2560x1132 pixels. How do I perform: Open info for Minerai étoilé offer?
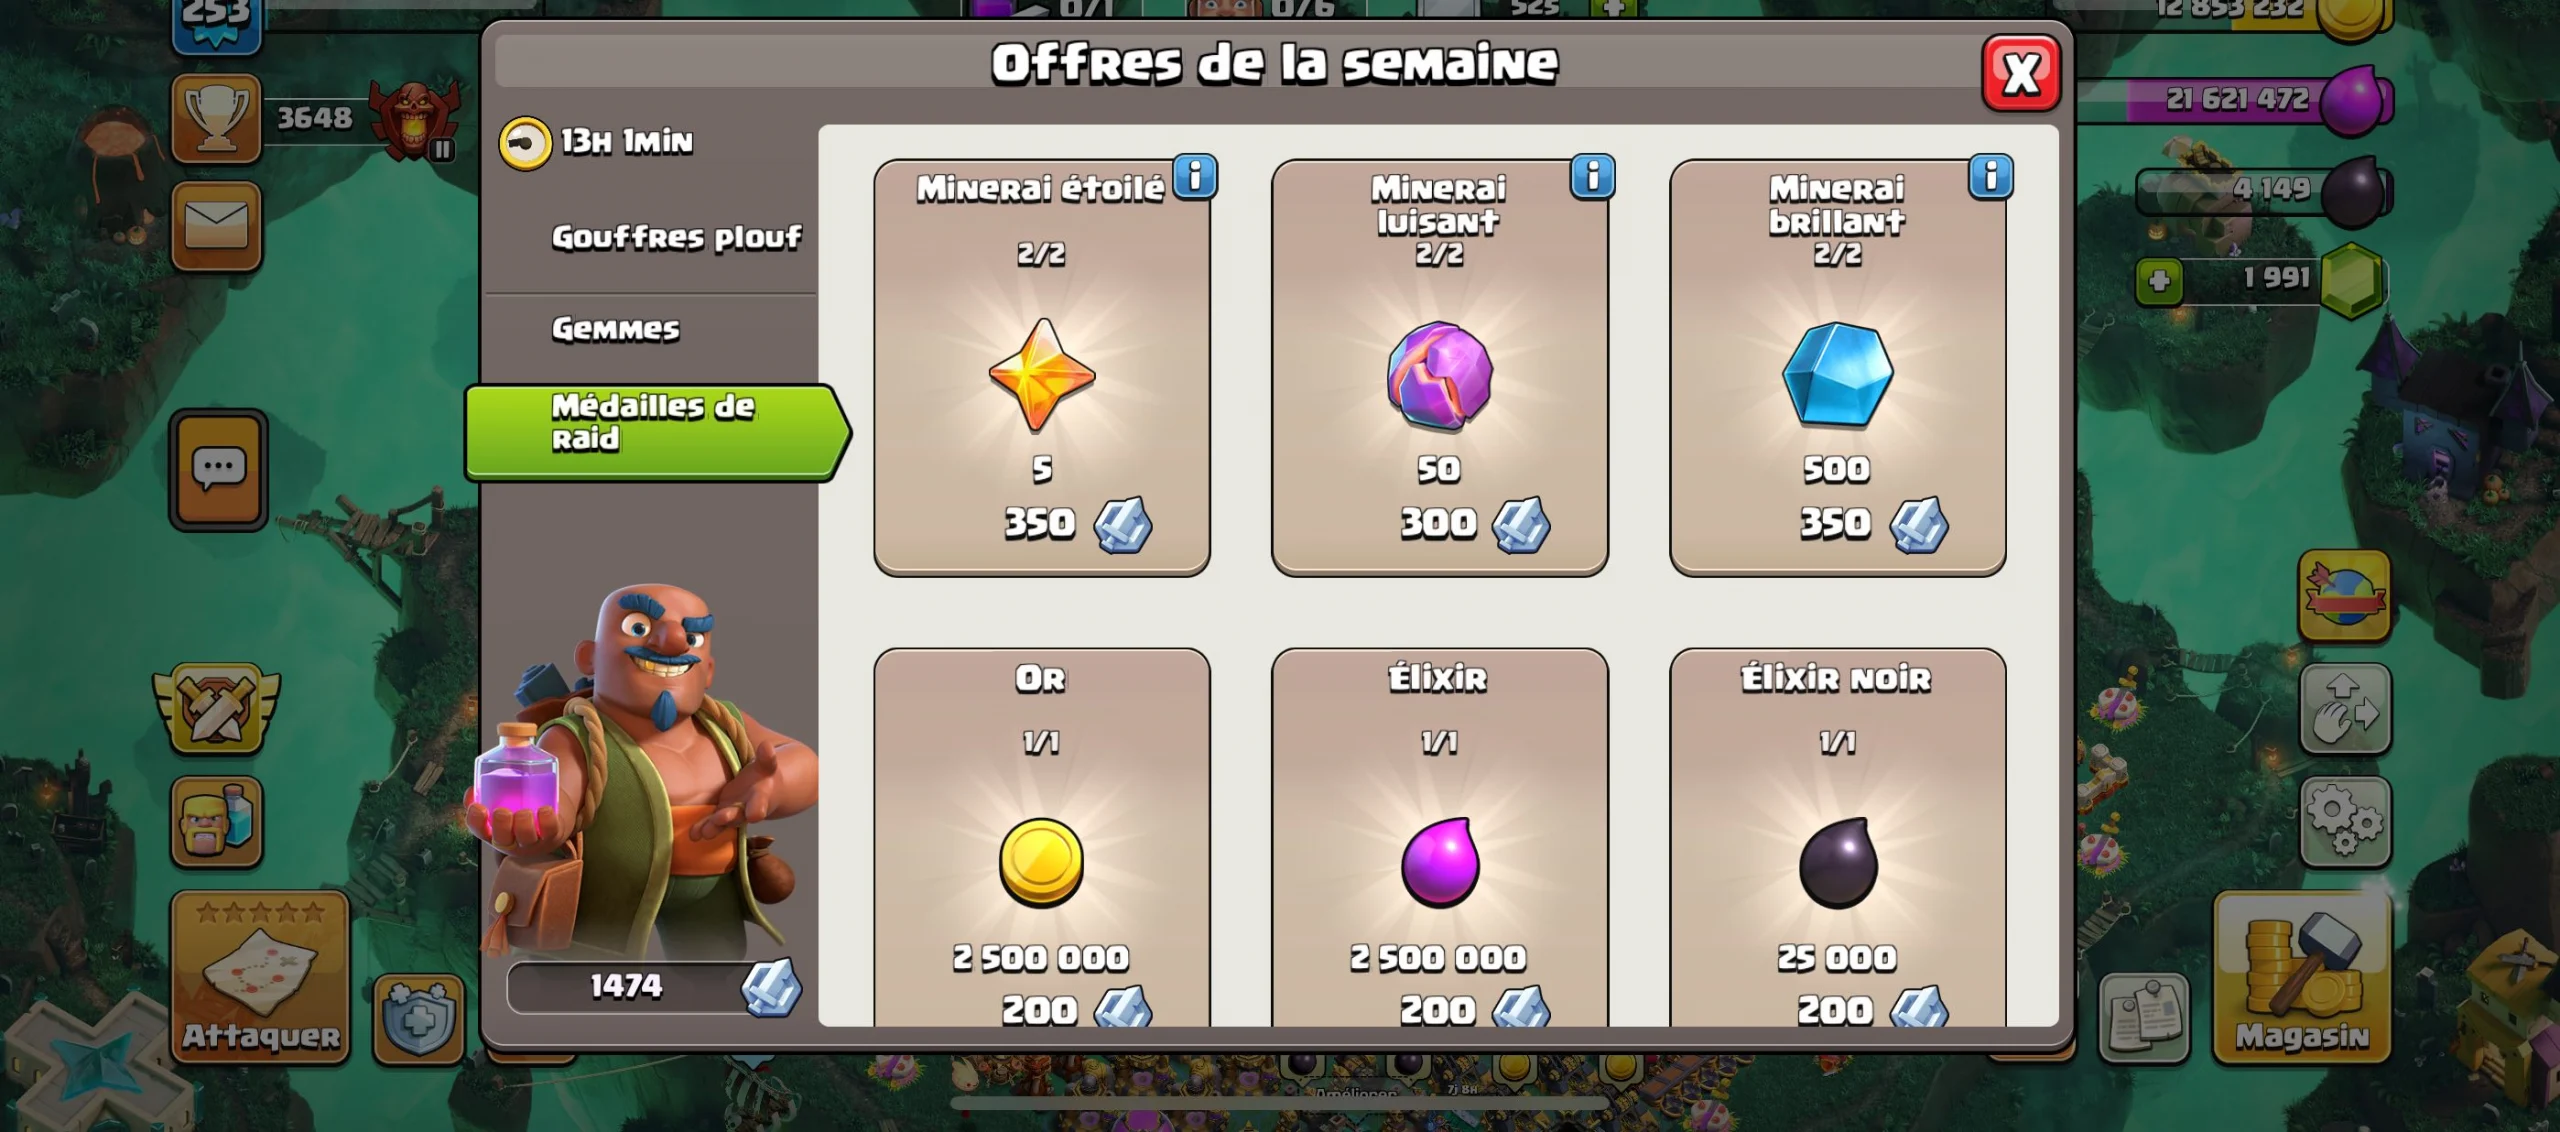click(x=1195, y=177)
